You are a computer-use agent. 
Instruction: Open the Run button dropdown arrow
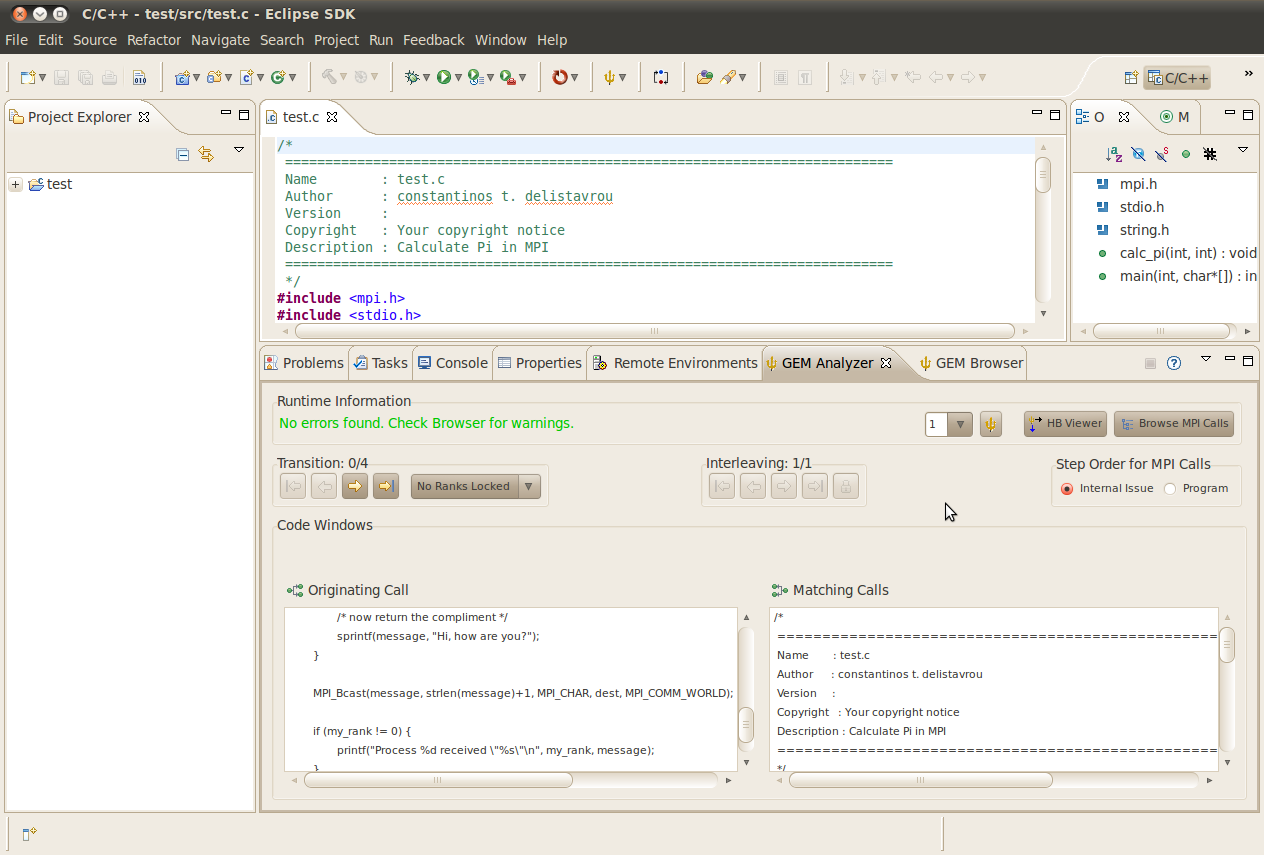tap(458, 77)
